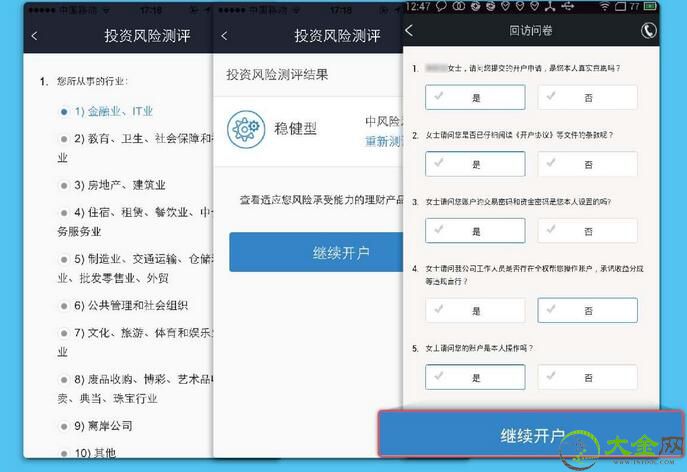Select option 9) 离岸公司
The image size is (687, 472).
(96, 426)
